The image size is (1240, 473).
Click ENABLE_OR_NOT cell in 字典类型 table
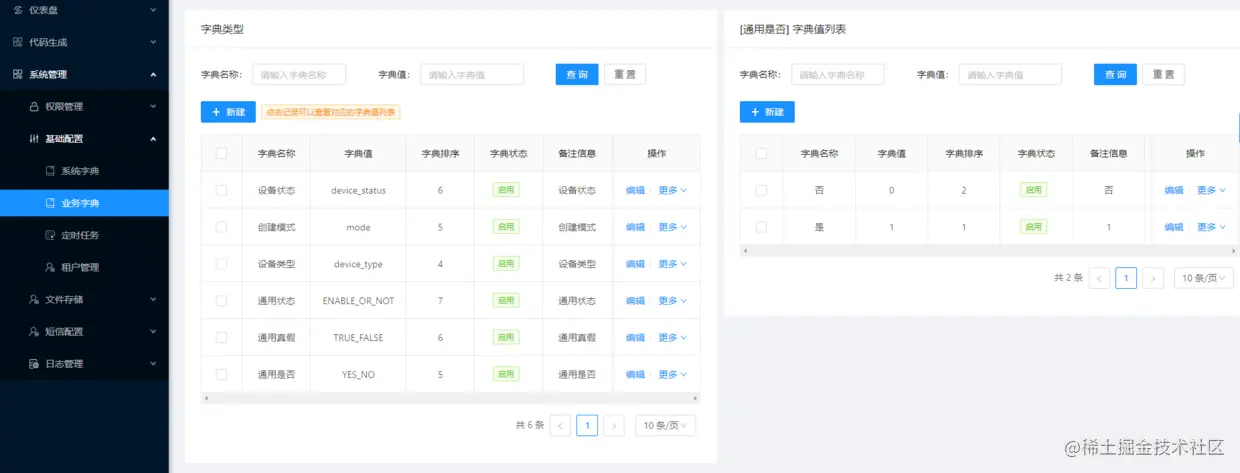(x=358, y=300)
